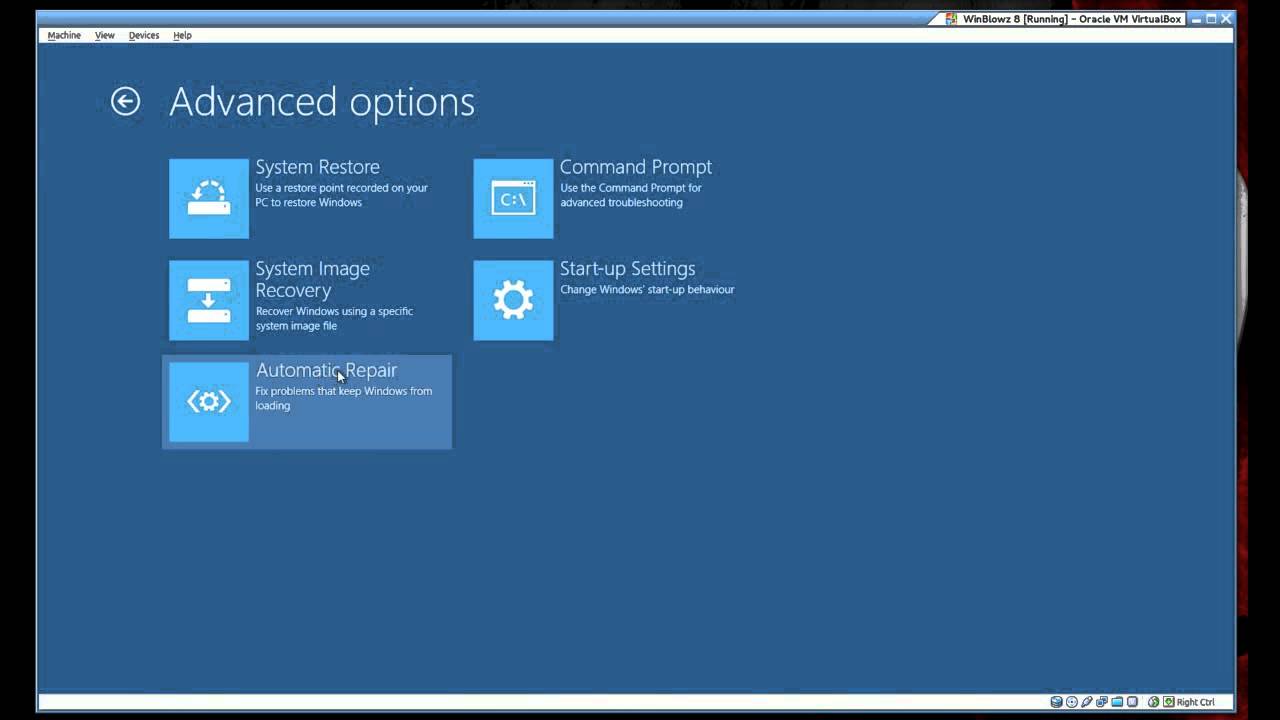Image resolution: width=1280 pixels, height=720 pixels.
Task: Click the shared folders status icon
Action: click(1117, 702)
